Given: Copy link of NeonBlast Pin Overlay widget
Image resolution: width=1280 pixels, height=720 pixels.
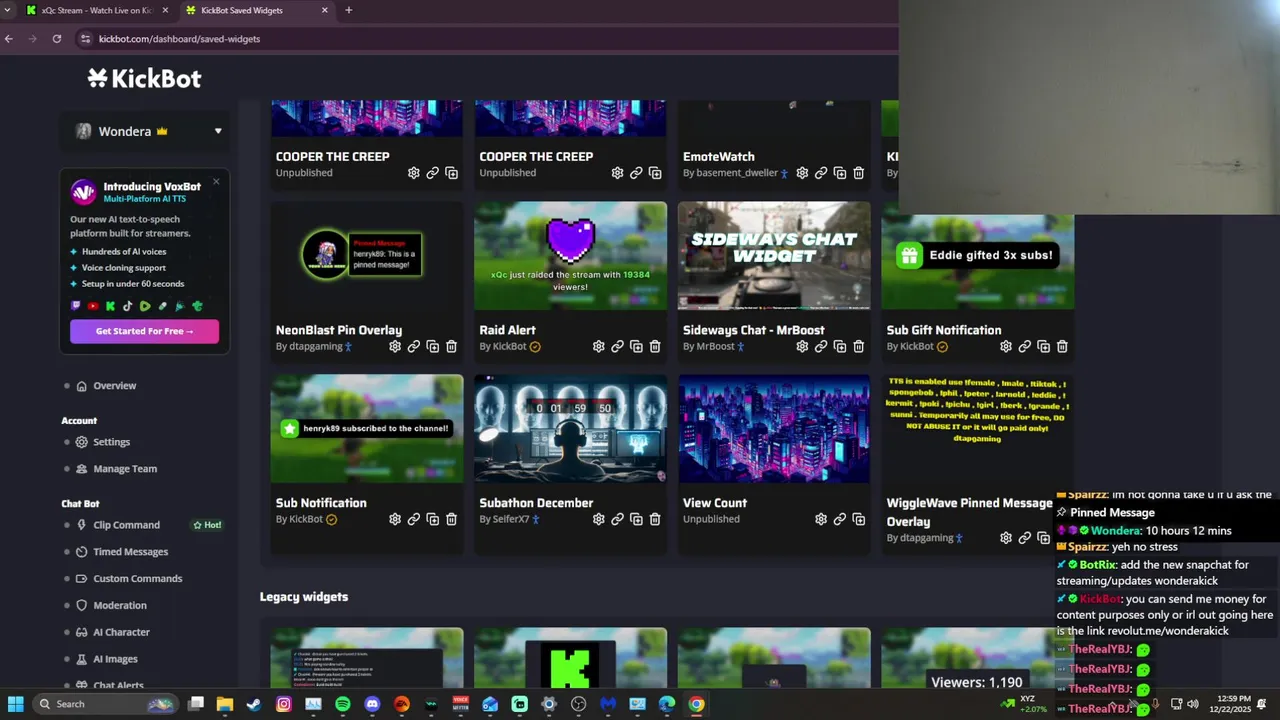Looking at the screenshot, I should (414, 346).
